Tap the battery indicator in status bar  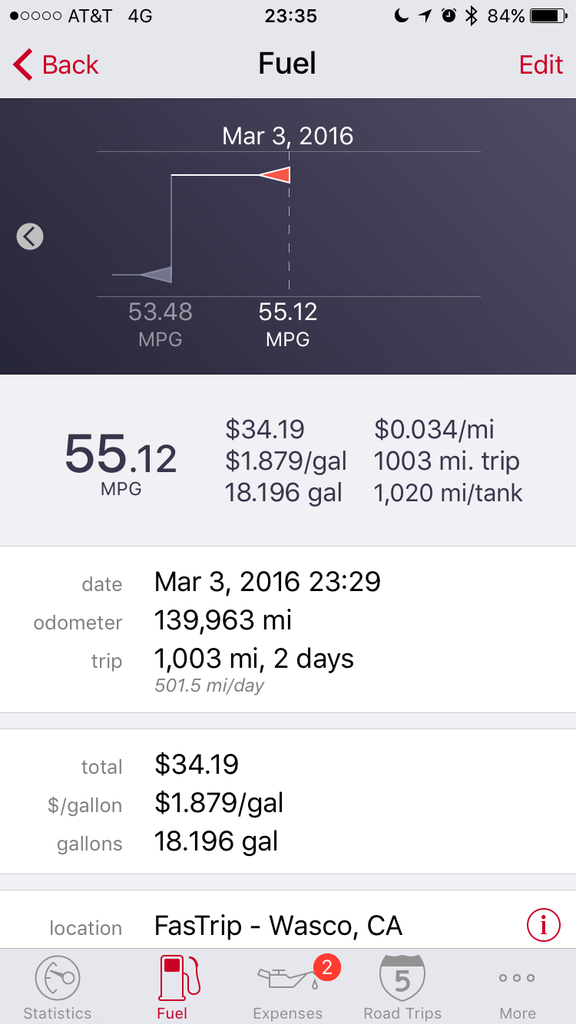point(547,16)
